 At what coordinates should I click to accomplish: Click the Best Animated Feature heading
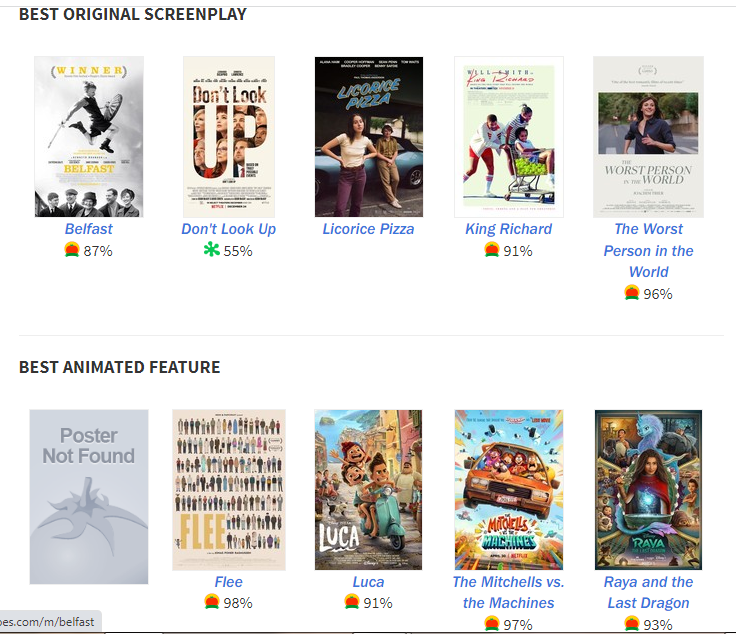pyautogui.click(x=120, y=367)
